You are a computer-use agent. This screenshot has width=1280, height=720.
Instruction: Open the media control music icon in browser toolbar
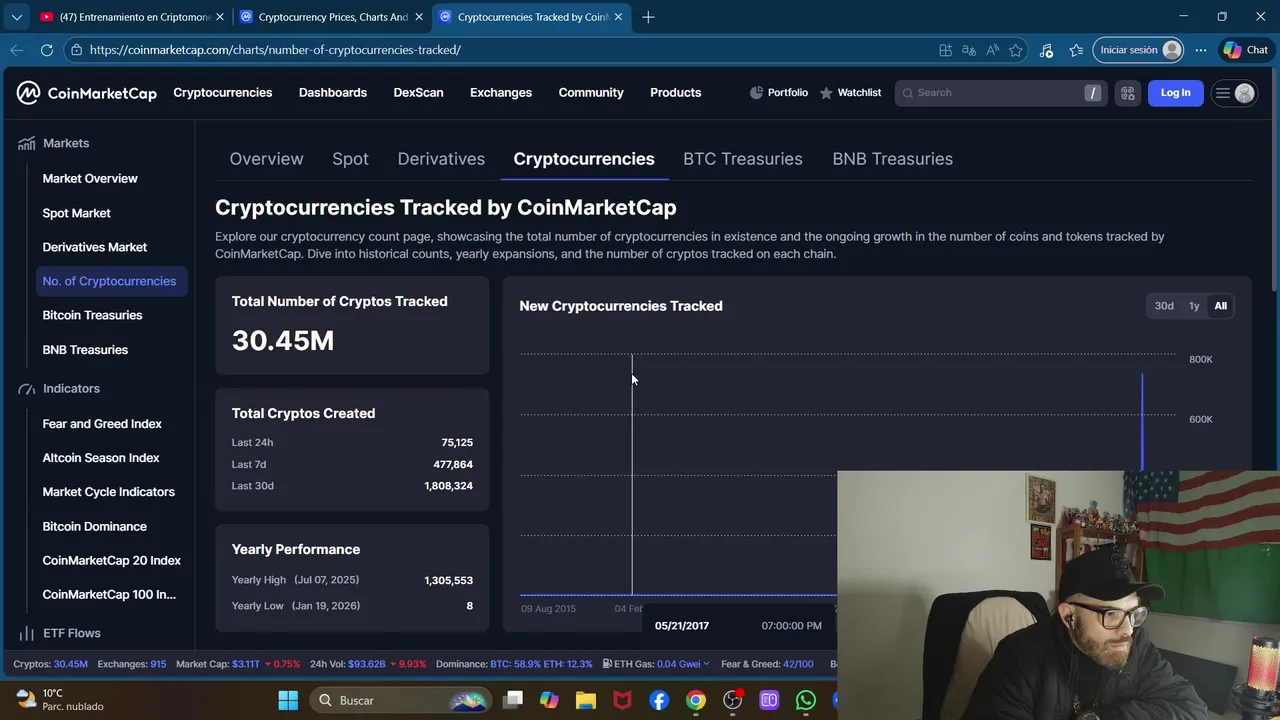click(x=1046, y=50)
